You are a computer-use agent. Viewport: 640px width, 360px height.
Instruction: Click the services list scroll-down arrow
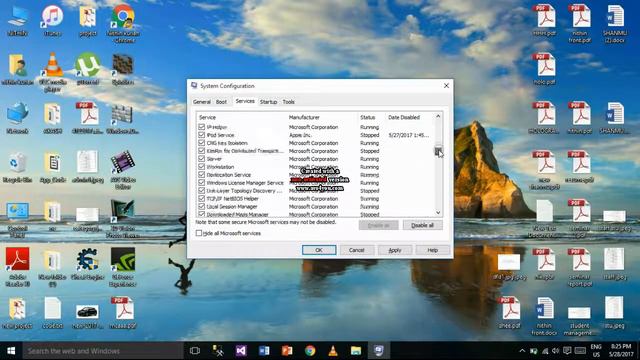click(x=438, y=213)
